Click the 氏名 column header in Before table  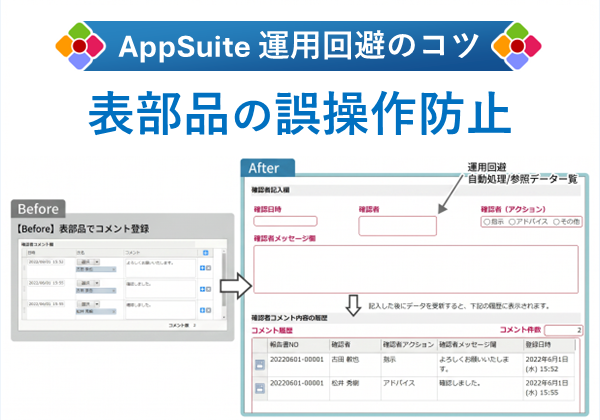99,253
